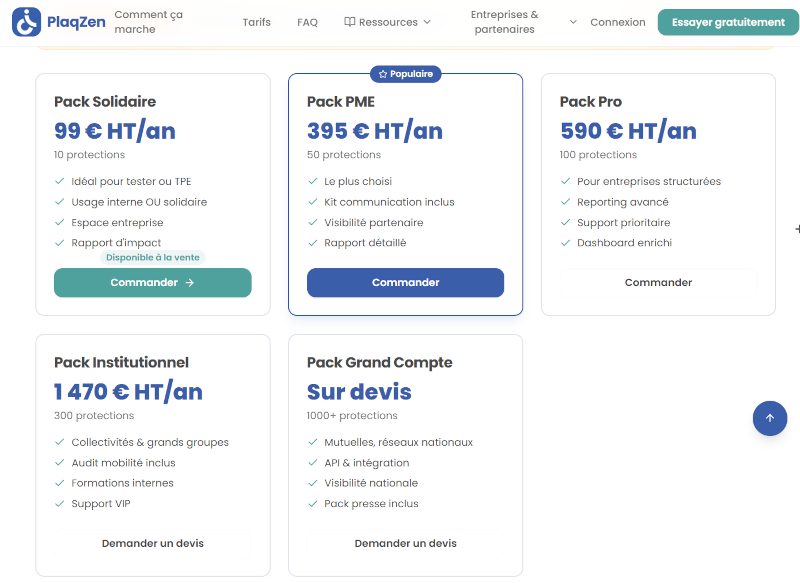Click the Connexion link
This screenshot has height=583, width=800.
[617, 21]
